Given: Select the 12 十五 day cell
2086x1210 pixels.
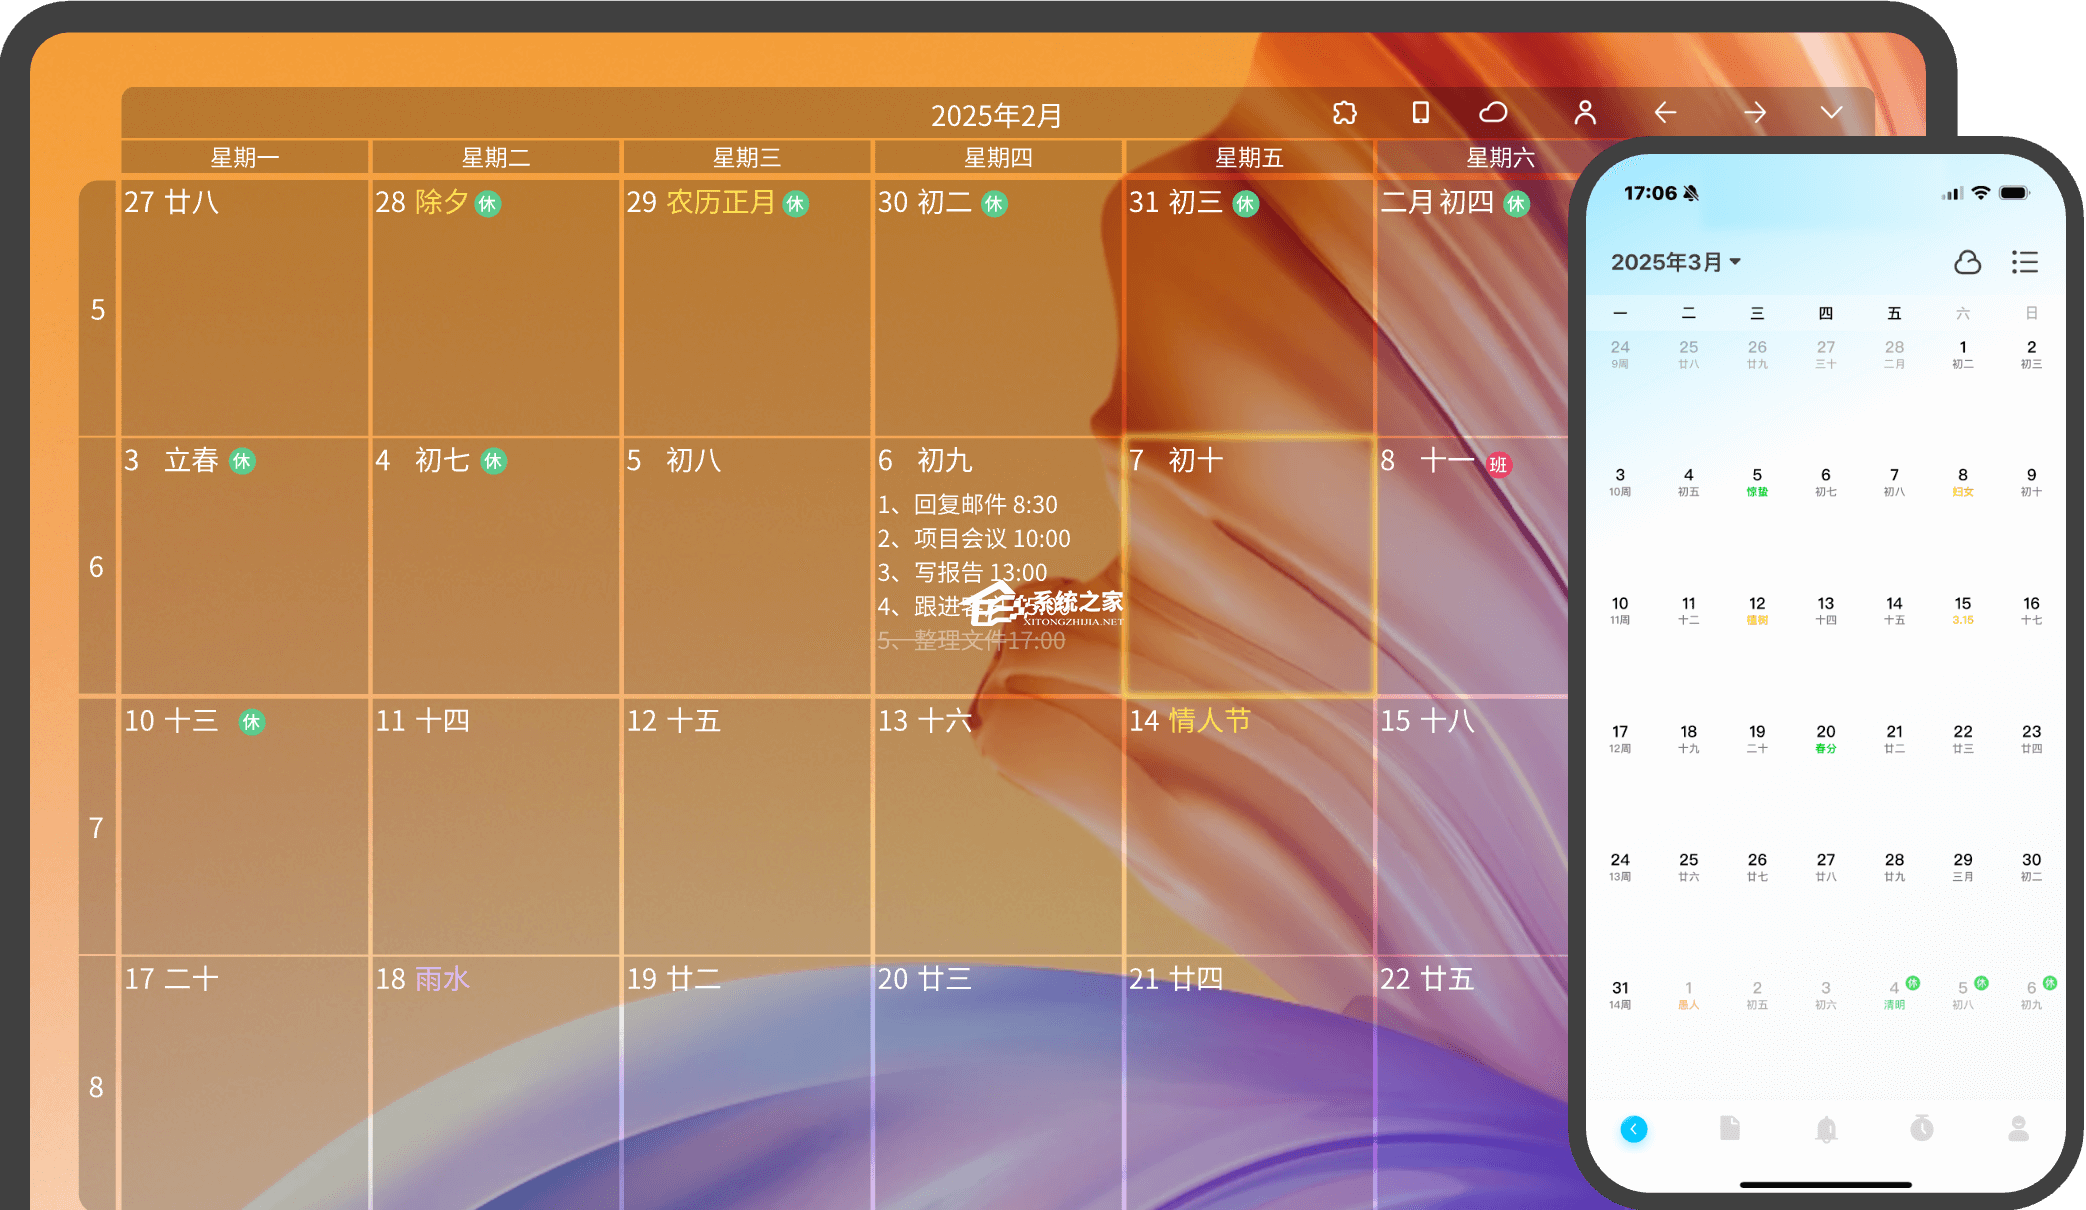Looking at the screenshot, I should coord(747,826).
